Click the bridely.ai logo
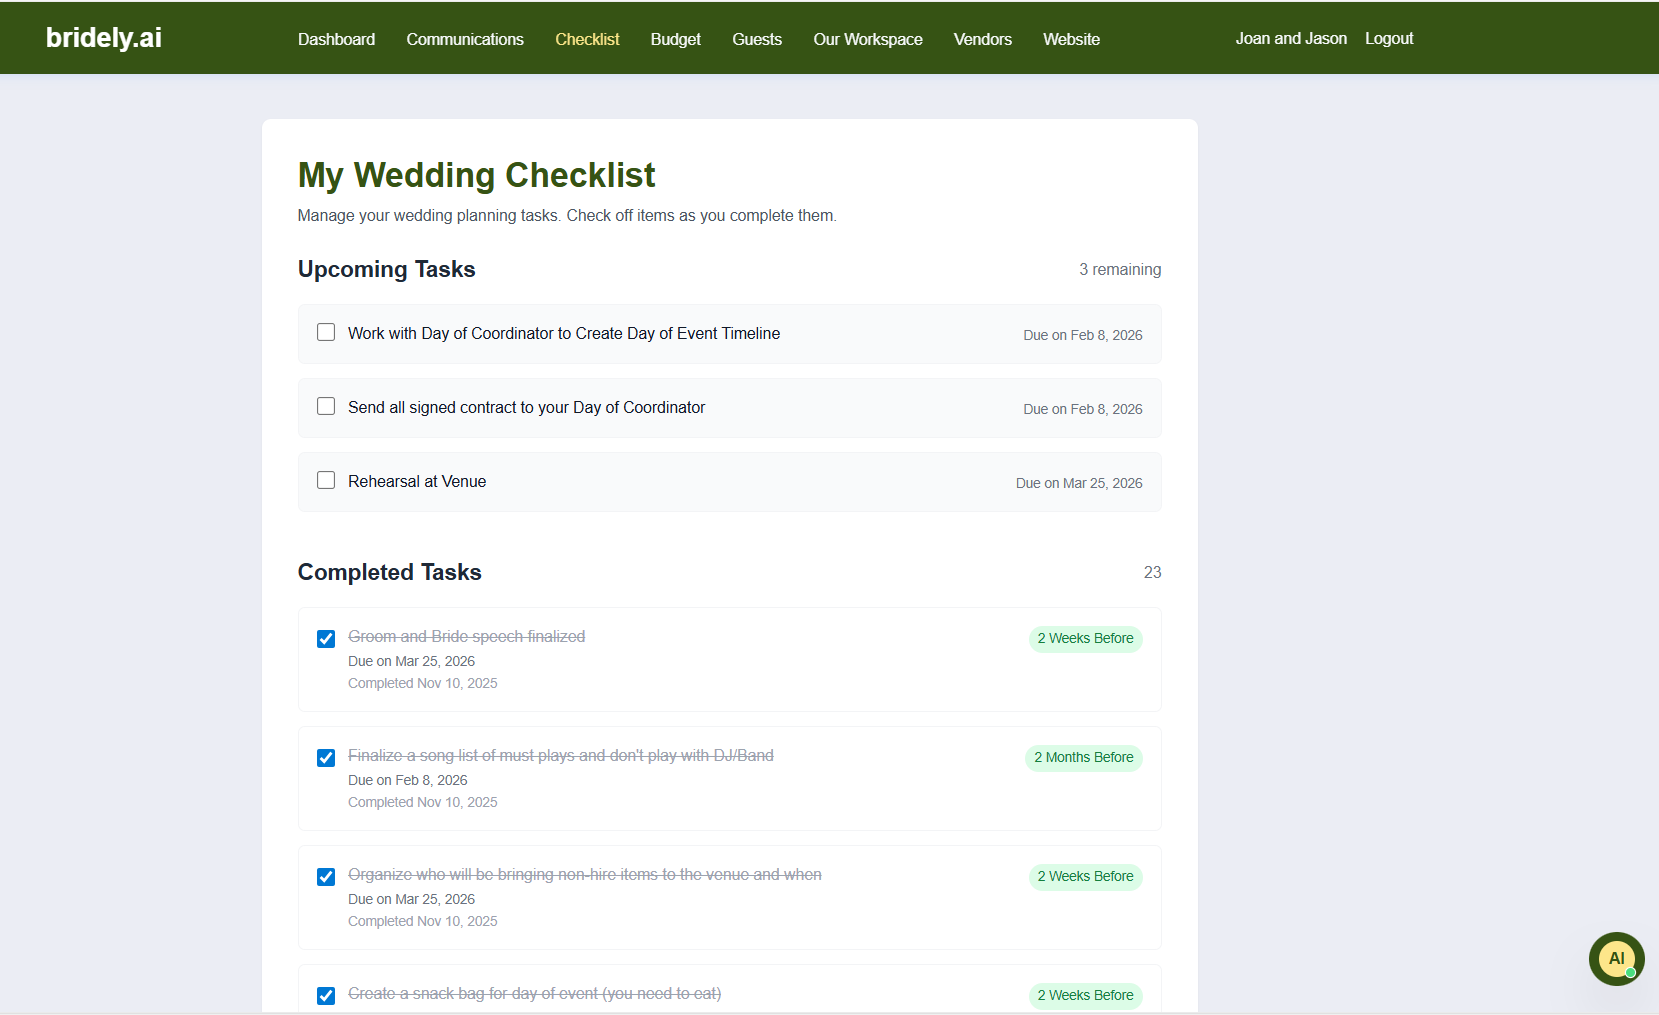The height and width of the screenshot is (1015, 1659). tap(104, 38)
